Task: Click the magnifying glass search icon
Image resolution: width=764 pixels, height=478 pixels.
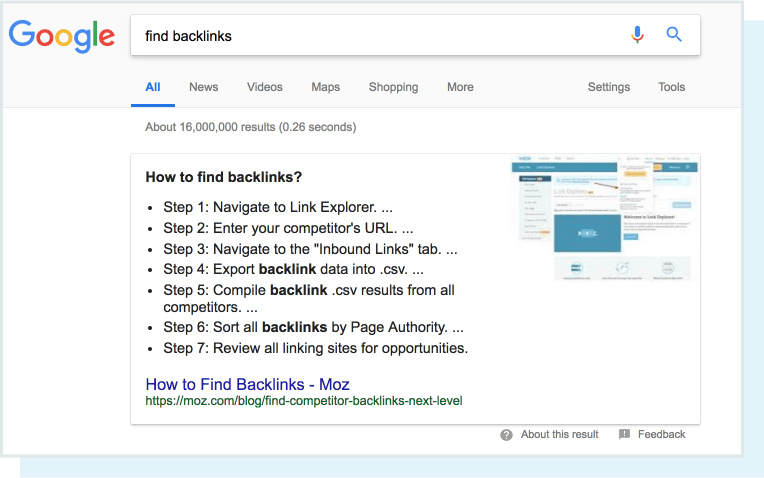Action: (674, 35)
